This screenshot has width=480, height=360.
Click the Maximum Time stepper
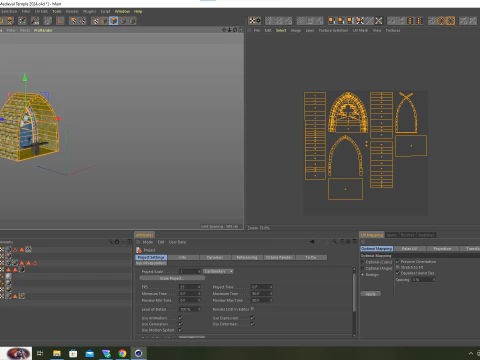(x=271, y=294)
